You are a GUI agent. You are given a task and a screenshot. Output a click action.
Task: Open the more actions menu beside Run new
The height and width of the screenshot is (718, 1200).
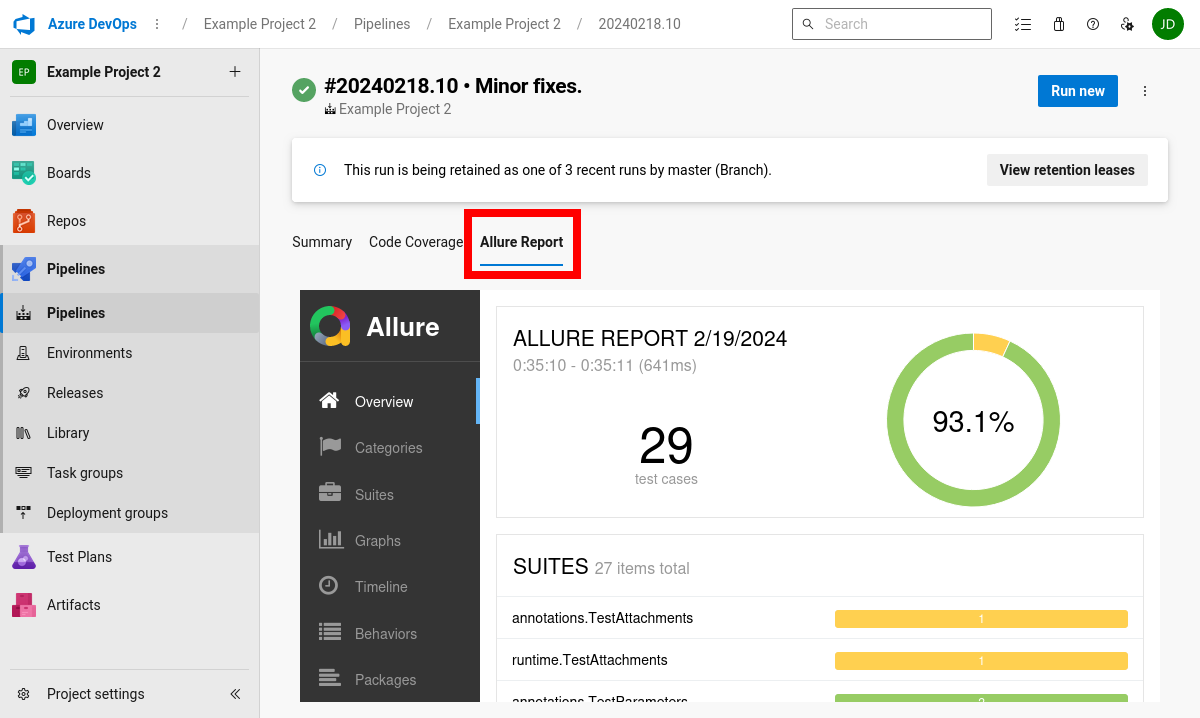coord(1144,91)
